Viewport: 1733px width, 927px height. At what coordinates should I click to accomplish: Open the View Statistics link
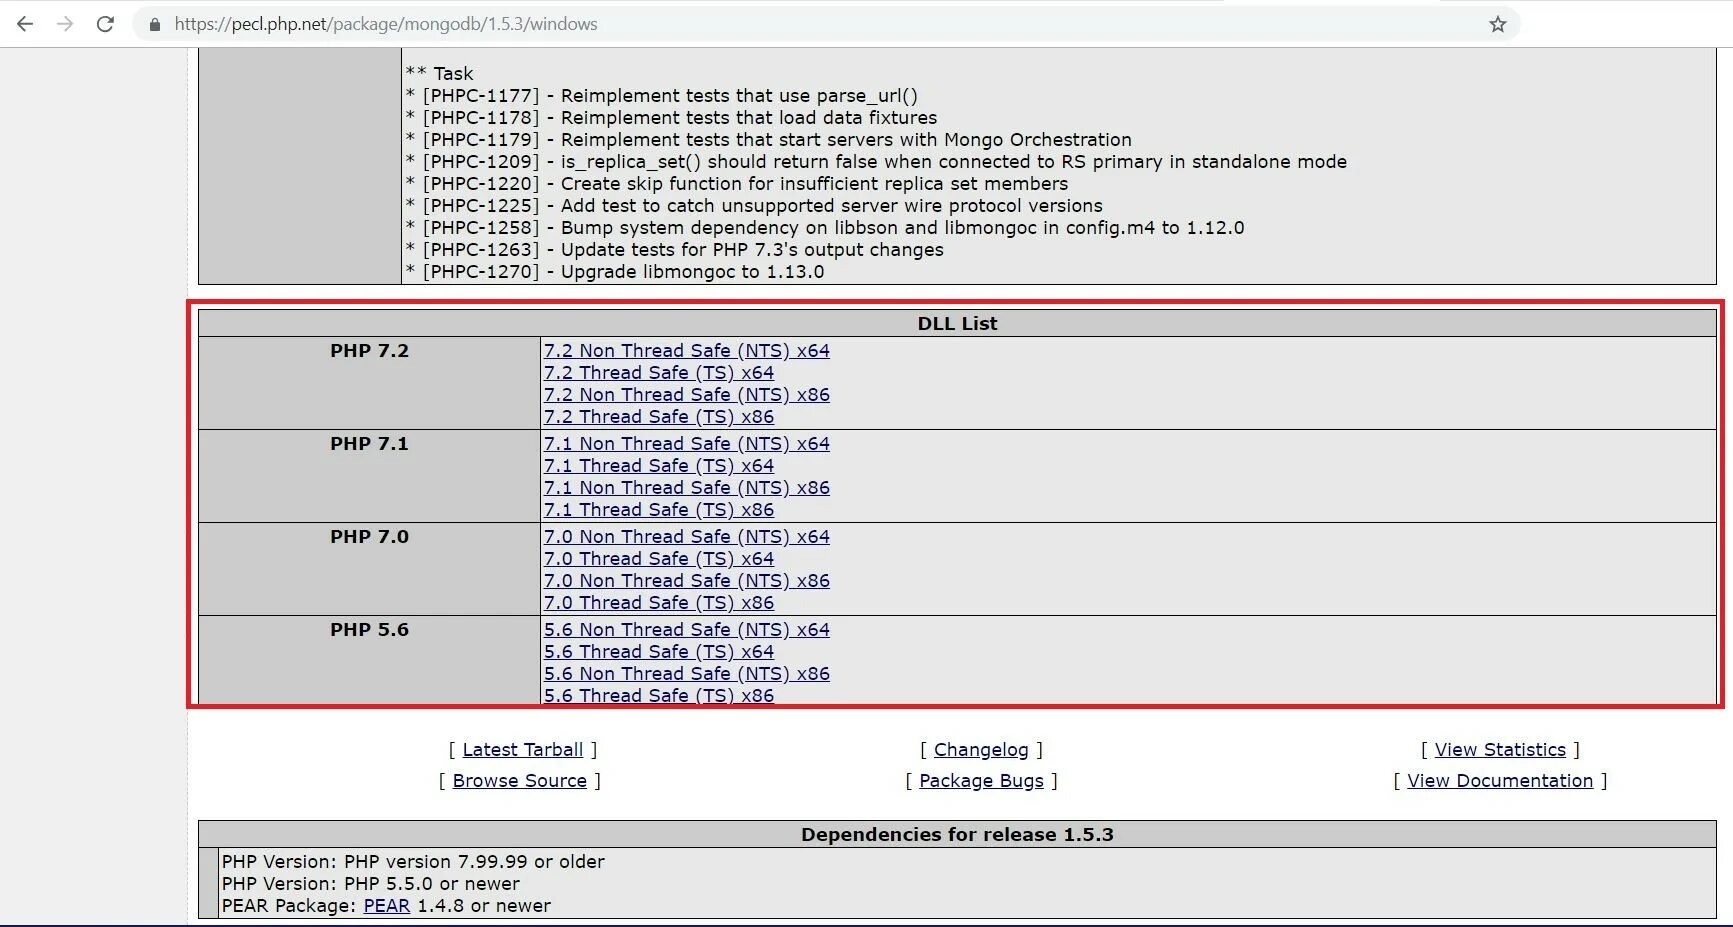[x=1500, y=750]
